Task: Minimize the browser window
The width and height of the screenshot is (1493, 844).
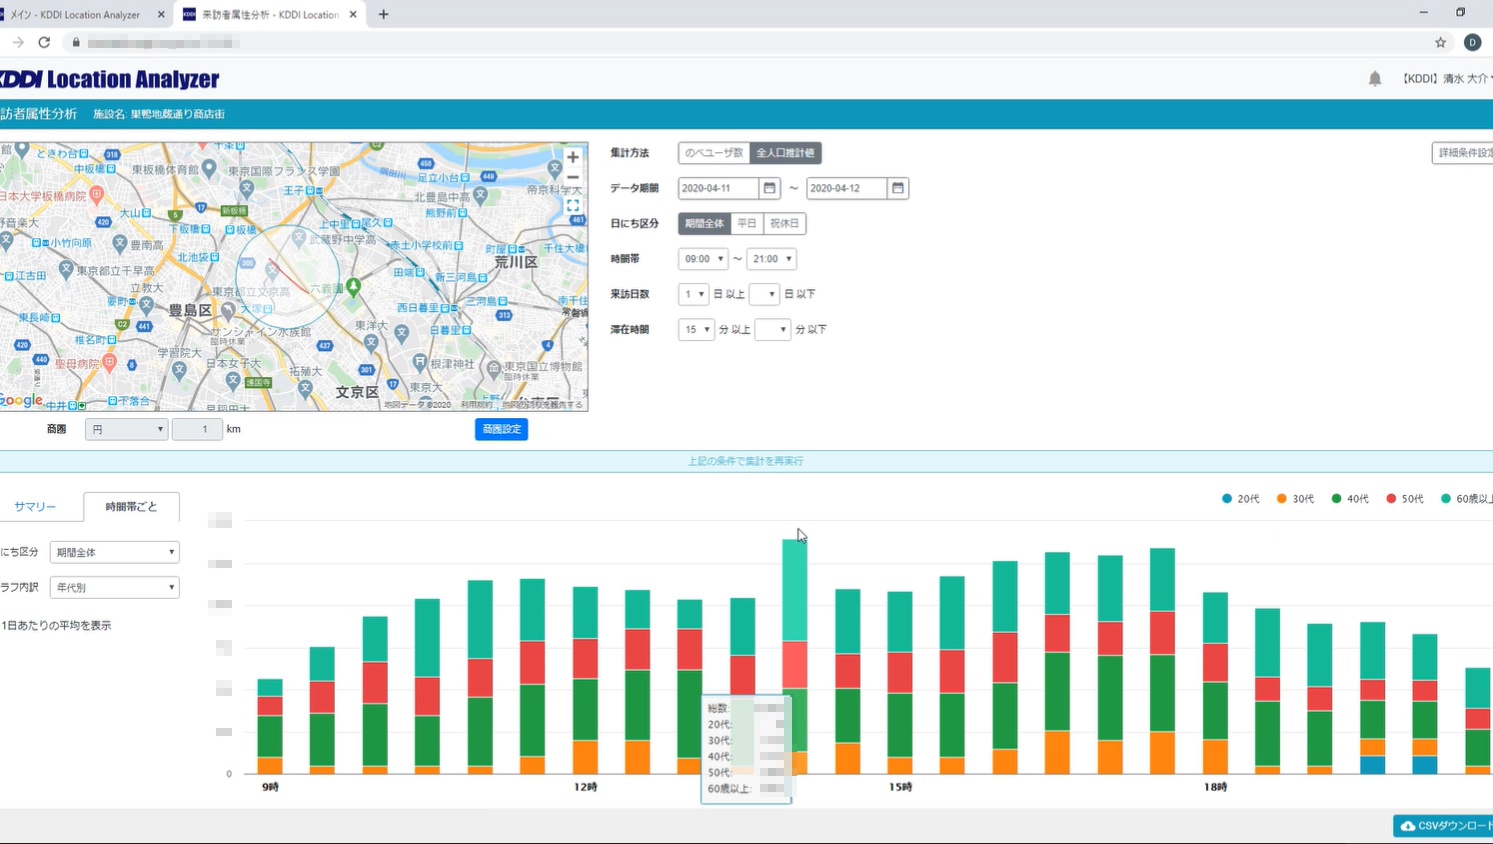Action: (x=1423, y=13)
